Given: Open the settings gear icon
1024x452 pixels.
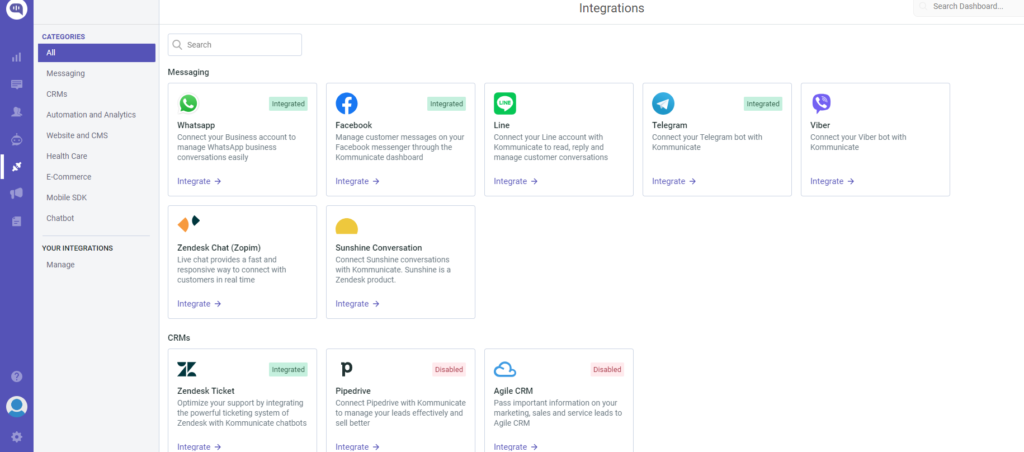Looking at the screenshot, I should [17, 437].
